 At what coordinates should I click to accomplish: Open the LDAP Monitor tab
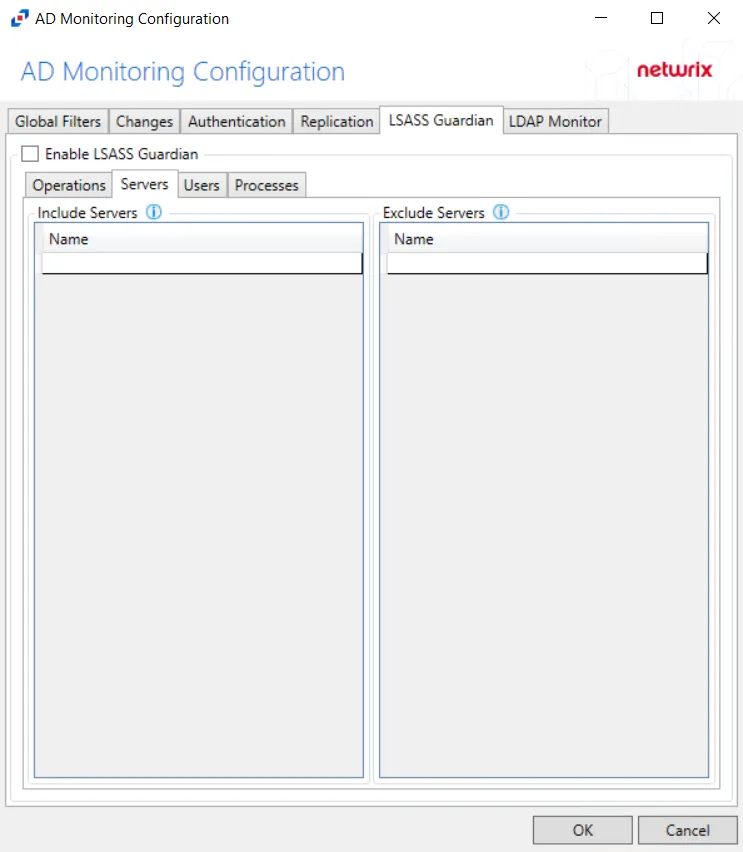coord(555,121)
